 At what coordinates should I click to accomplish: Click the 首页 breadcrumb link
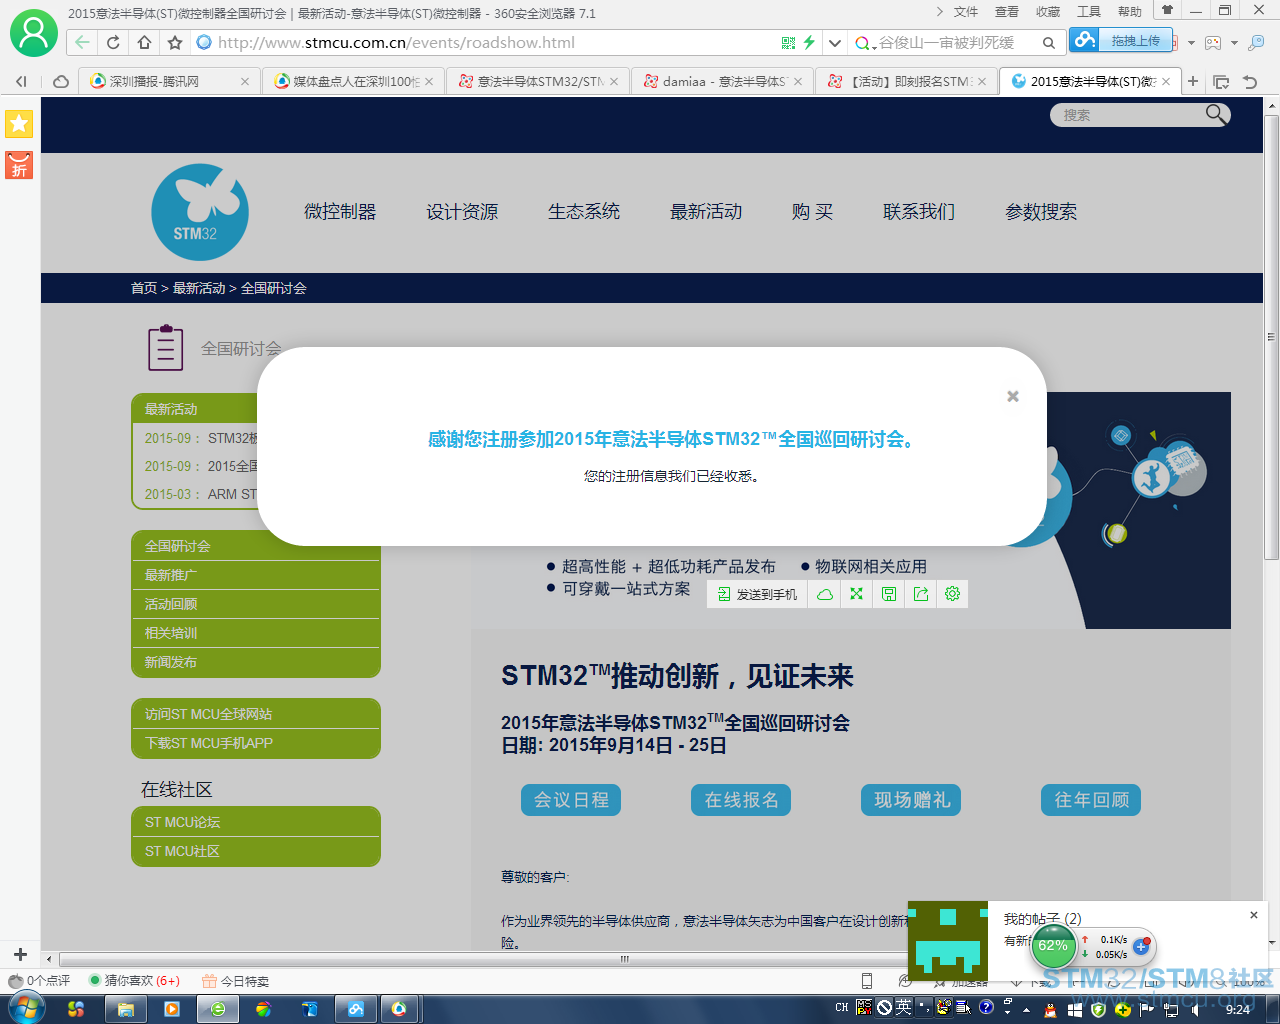(x=144, y=288)
